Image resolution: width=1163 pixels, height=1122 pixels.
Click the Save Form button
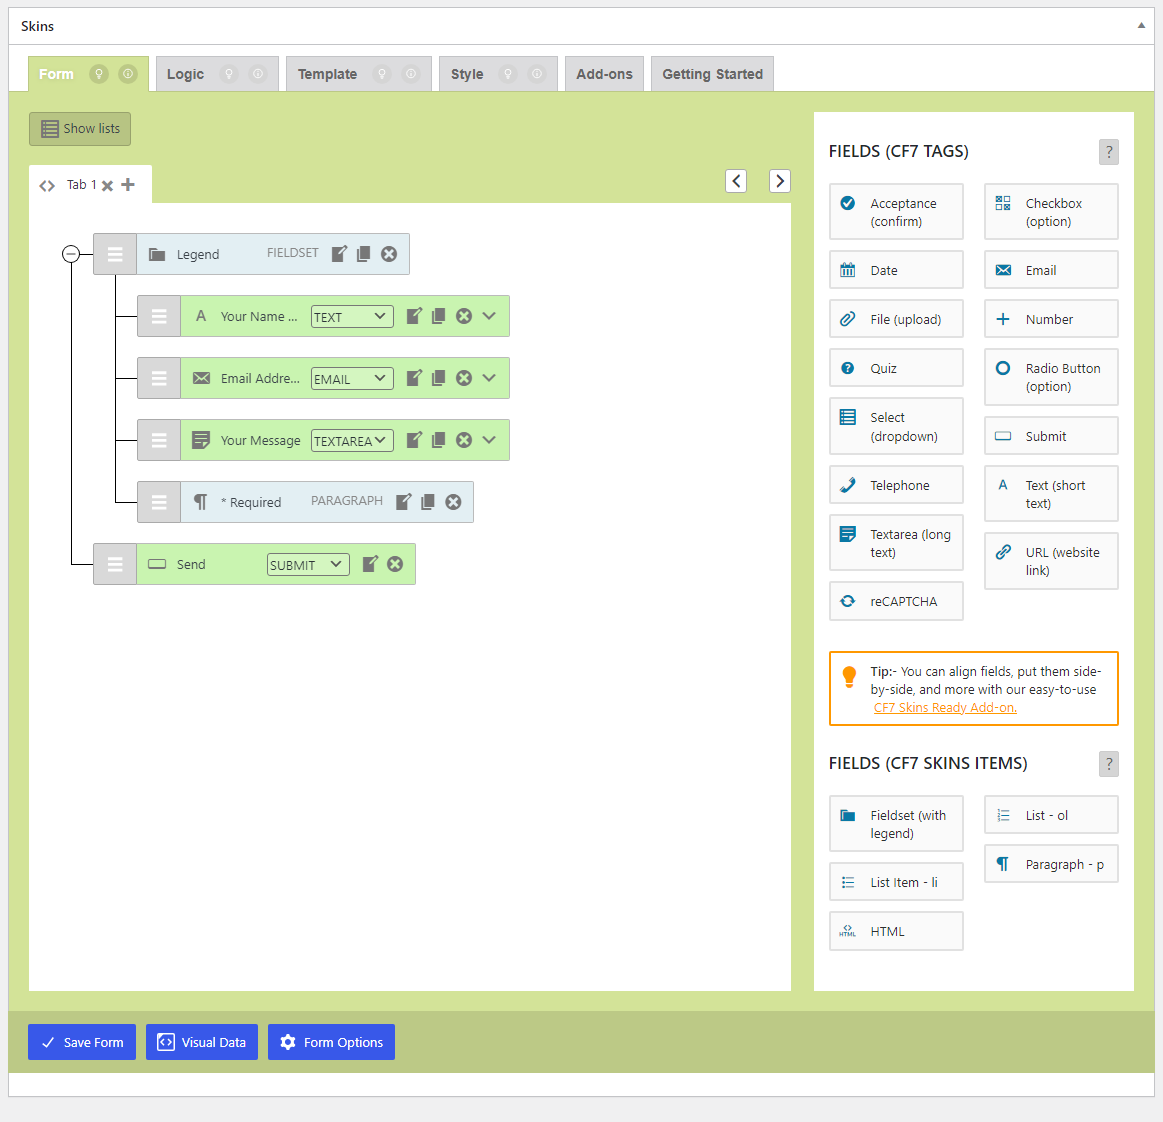click(x=82, y=1042)
